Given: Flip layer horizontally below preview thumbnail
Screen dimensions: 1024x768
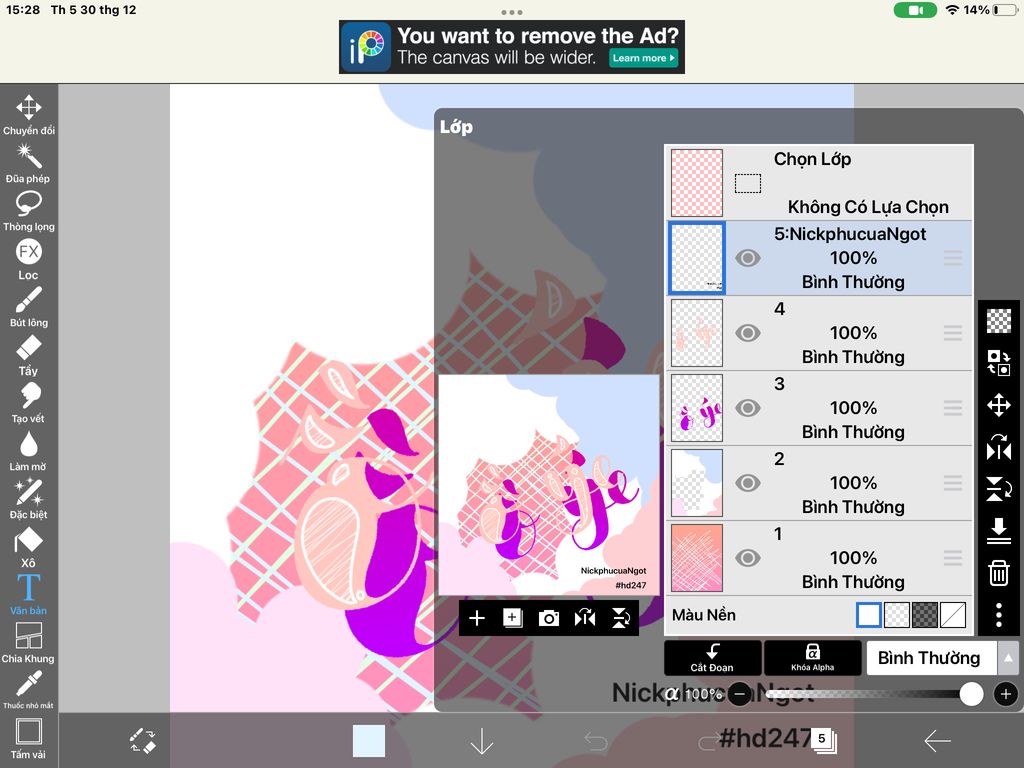Looking at the screenshot, I should [x=585, y=618].
